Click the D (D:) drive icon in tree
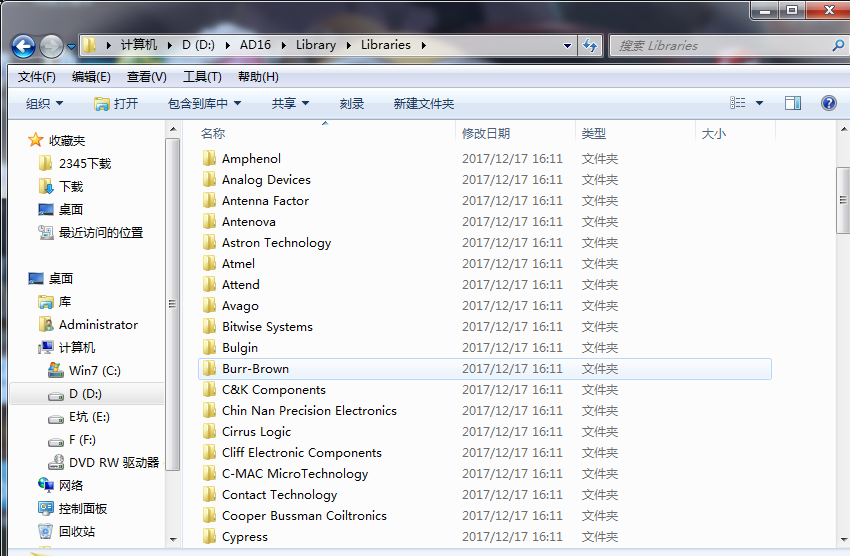 click(56, 395)
